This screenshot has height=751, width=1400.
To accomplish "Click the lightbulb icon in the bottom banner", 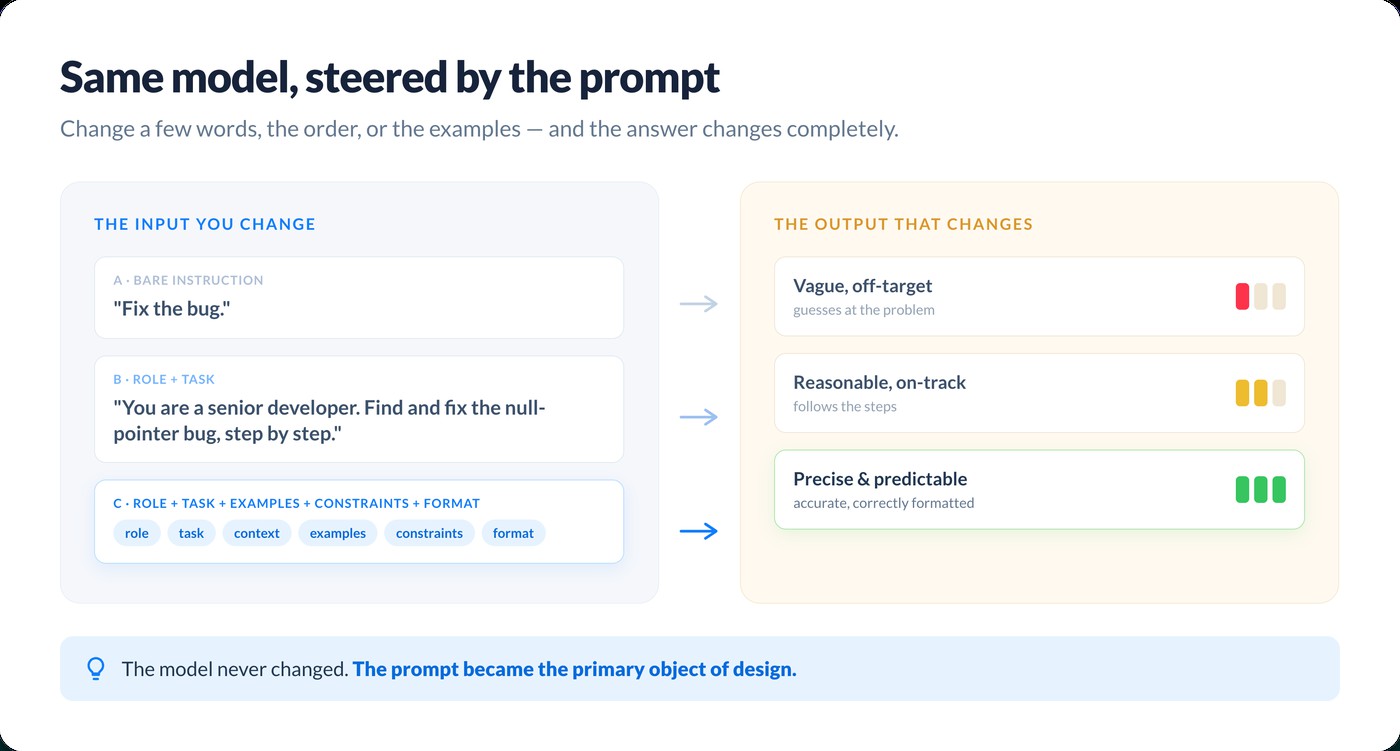I will (x=96, y=668).
